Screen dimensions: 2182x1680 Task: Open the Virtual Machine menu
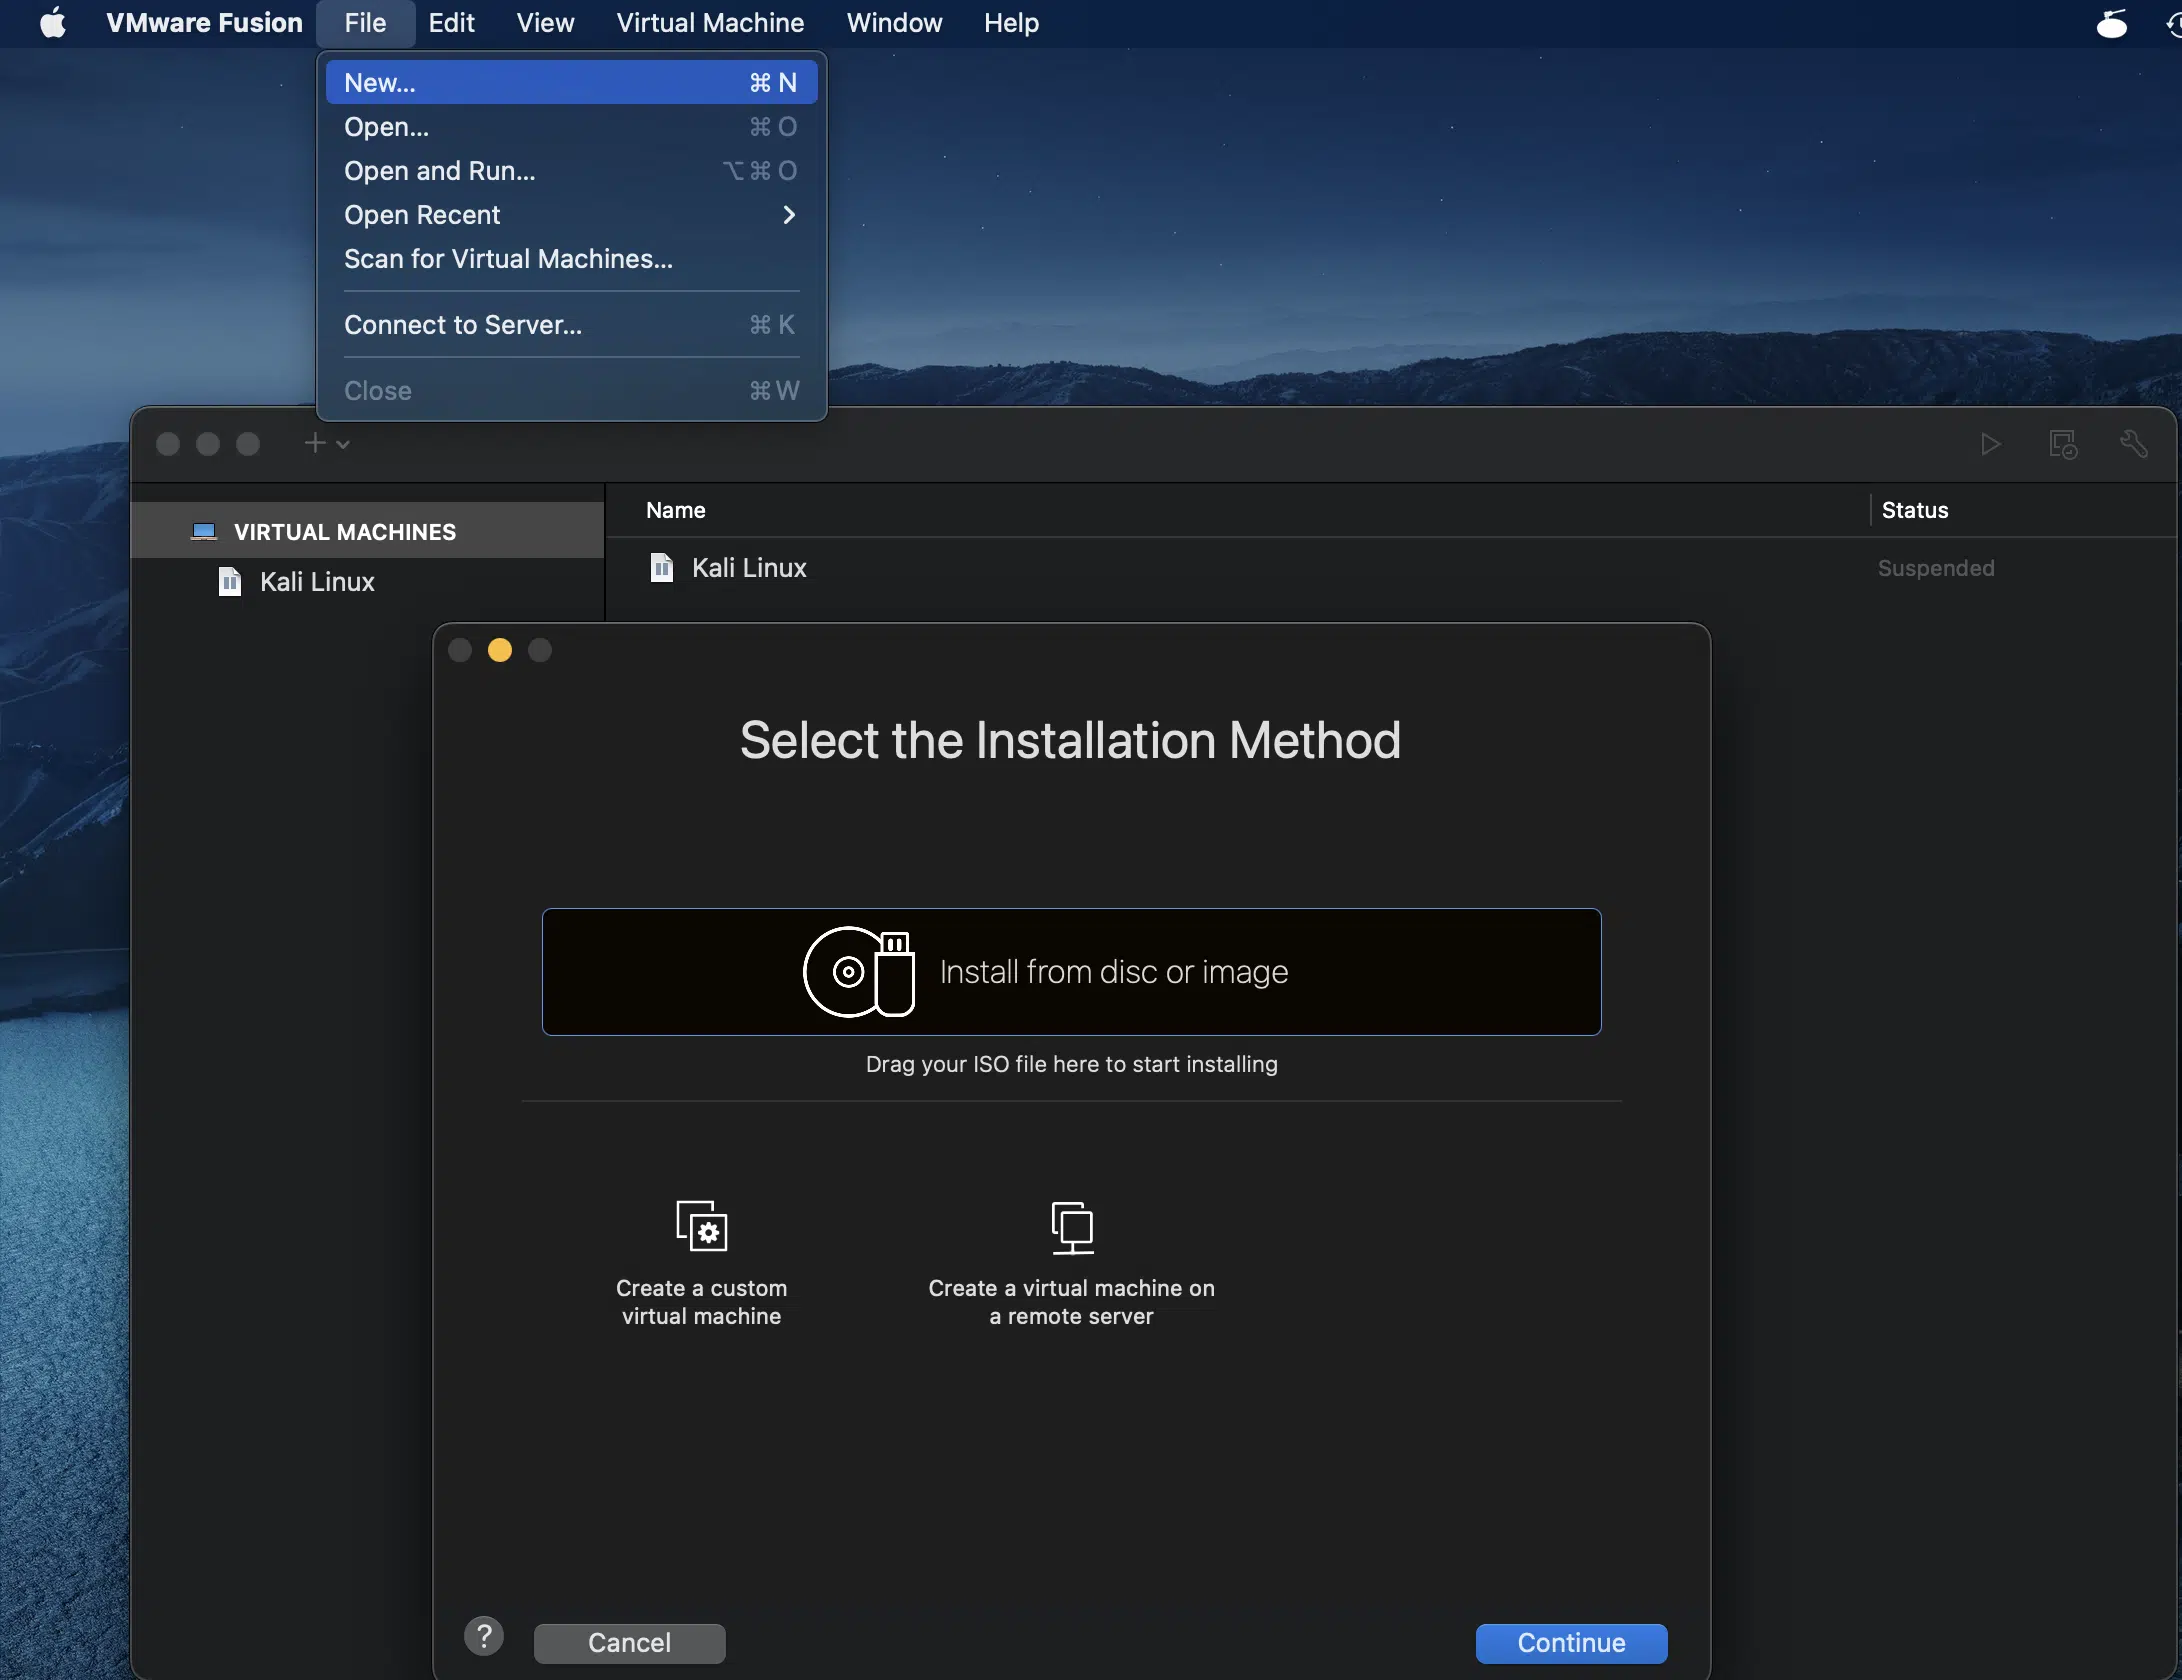tap(709, 22)
